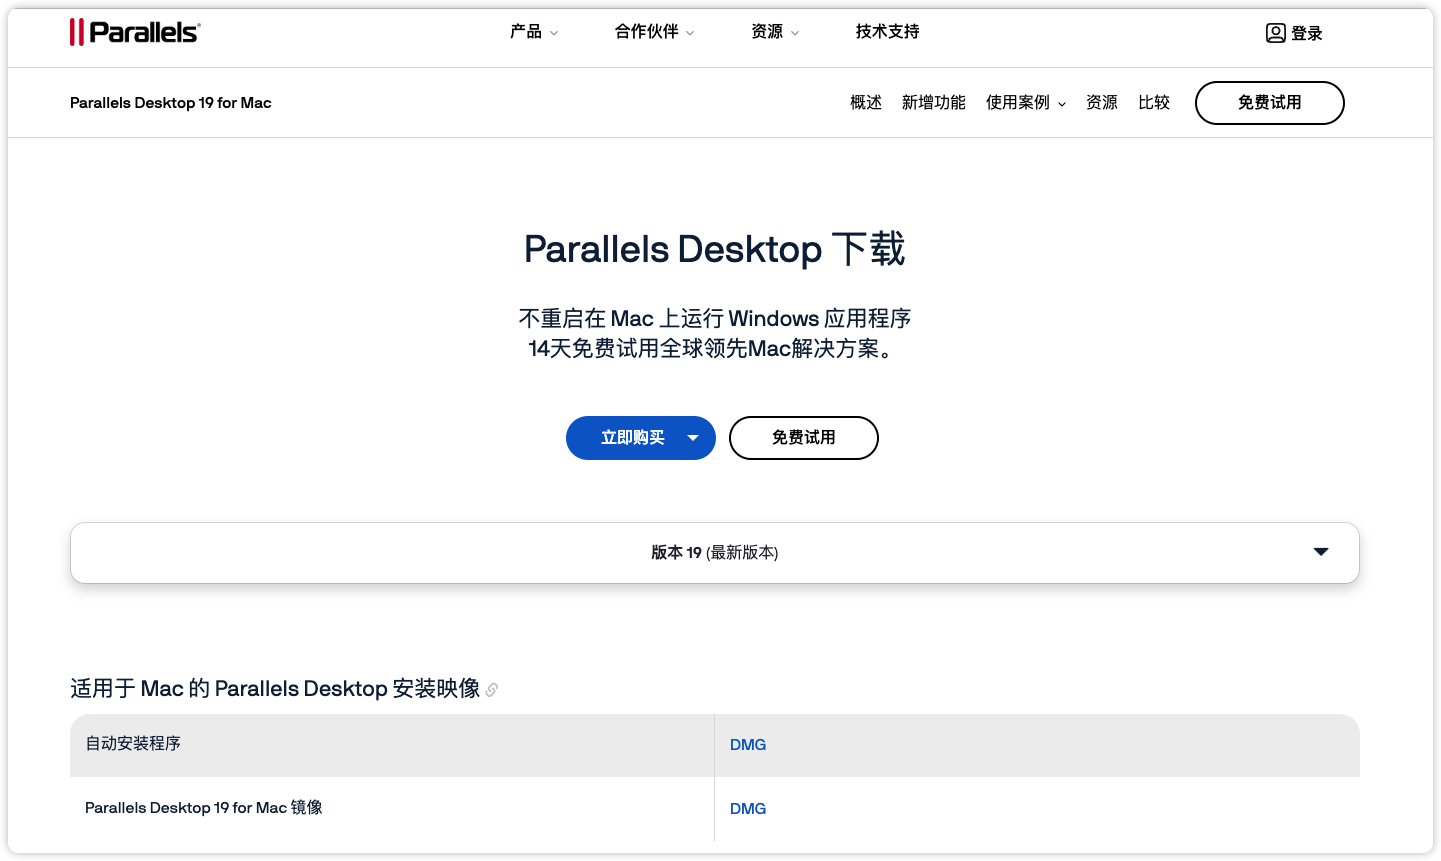
Task: Open the 使用案例 dropdown
Action: (x=1019, y=102)
